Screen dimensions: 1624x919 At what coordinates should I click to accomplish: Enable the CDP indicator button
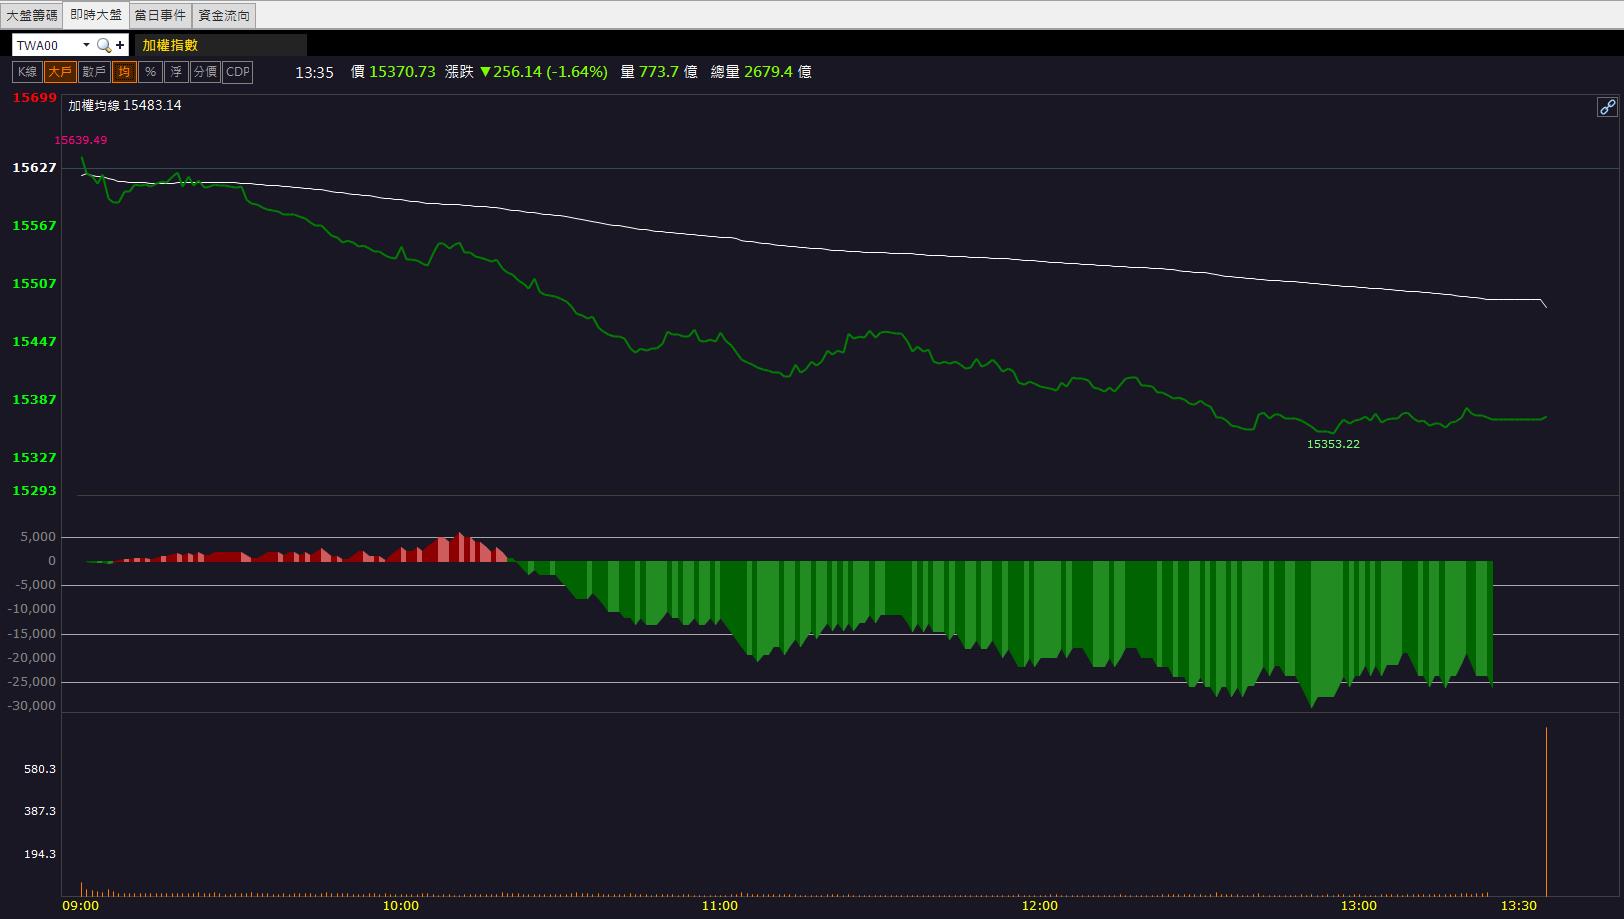click(x=238, y=72)
